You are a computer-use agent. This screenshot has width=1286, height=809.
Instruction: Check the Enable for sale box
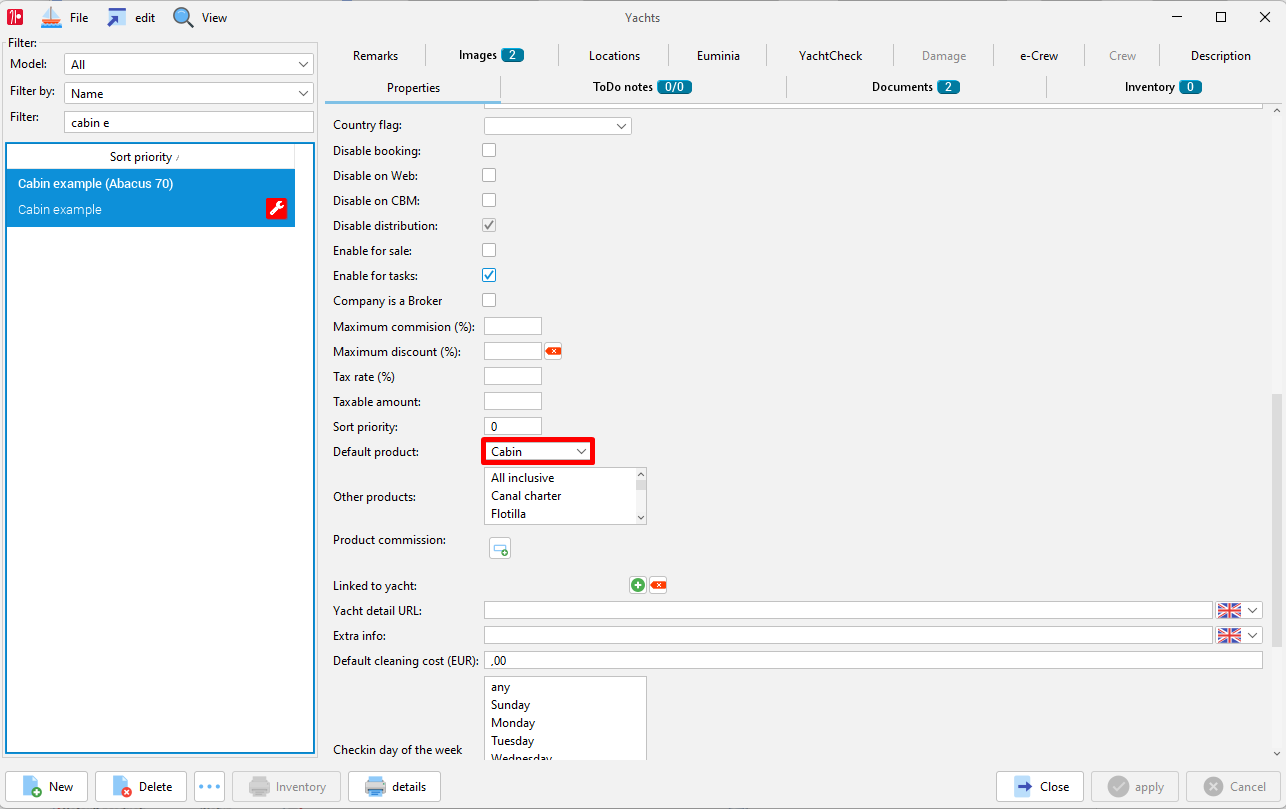(x=489, y=250)
